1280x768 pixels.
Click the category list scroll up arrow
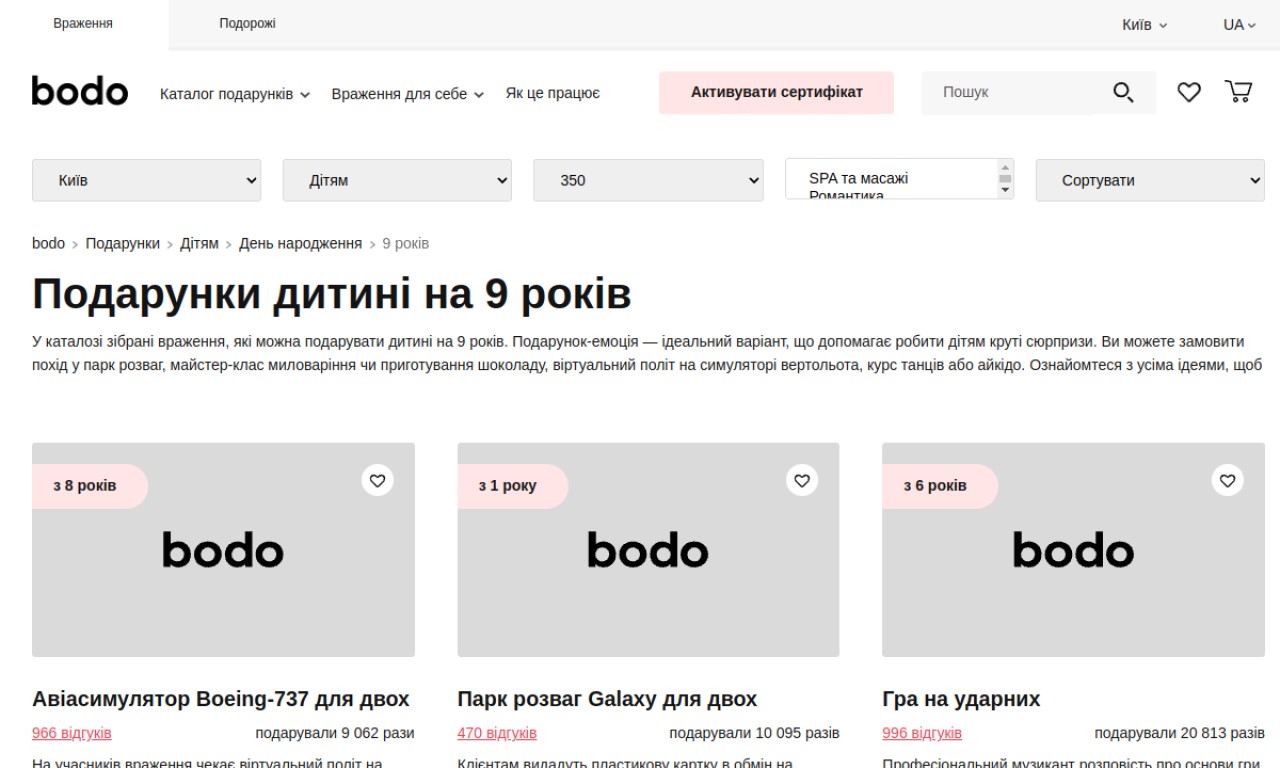tap(1005, 167)
